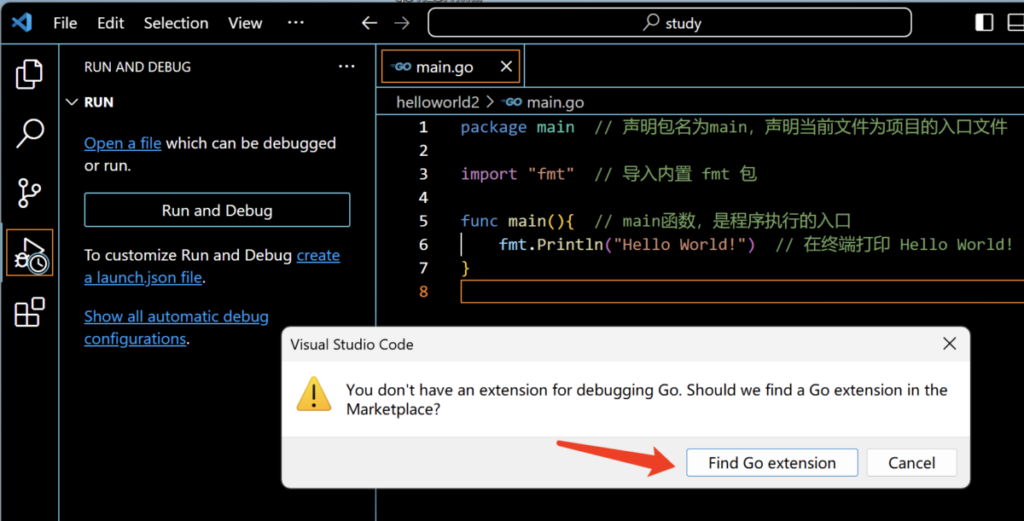Open the Extensions view in activity bar
The height and width of the screenshot is (521, 1024).
click(29, 312)
